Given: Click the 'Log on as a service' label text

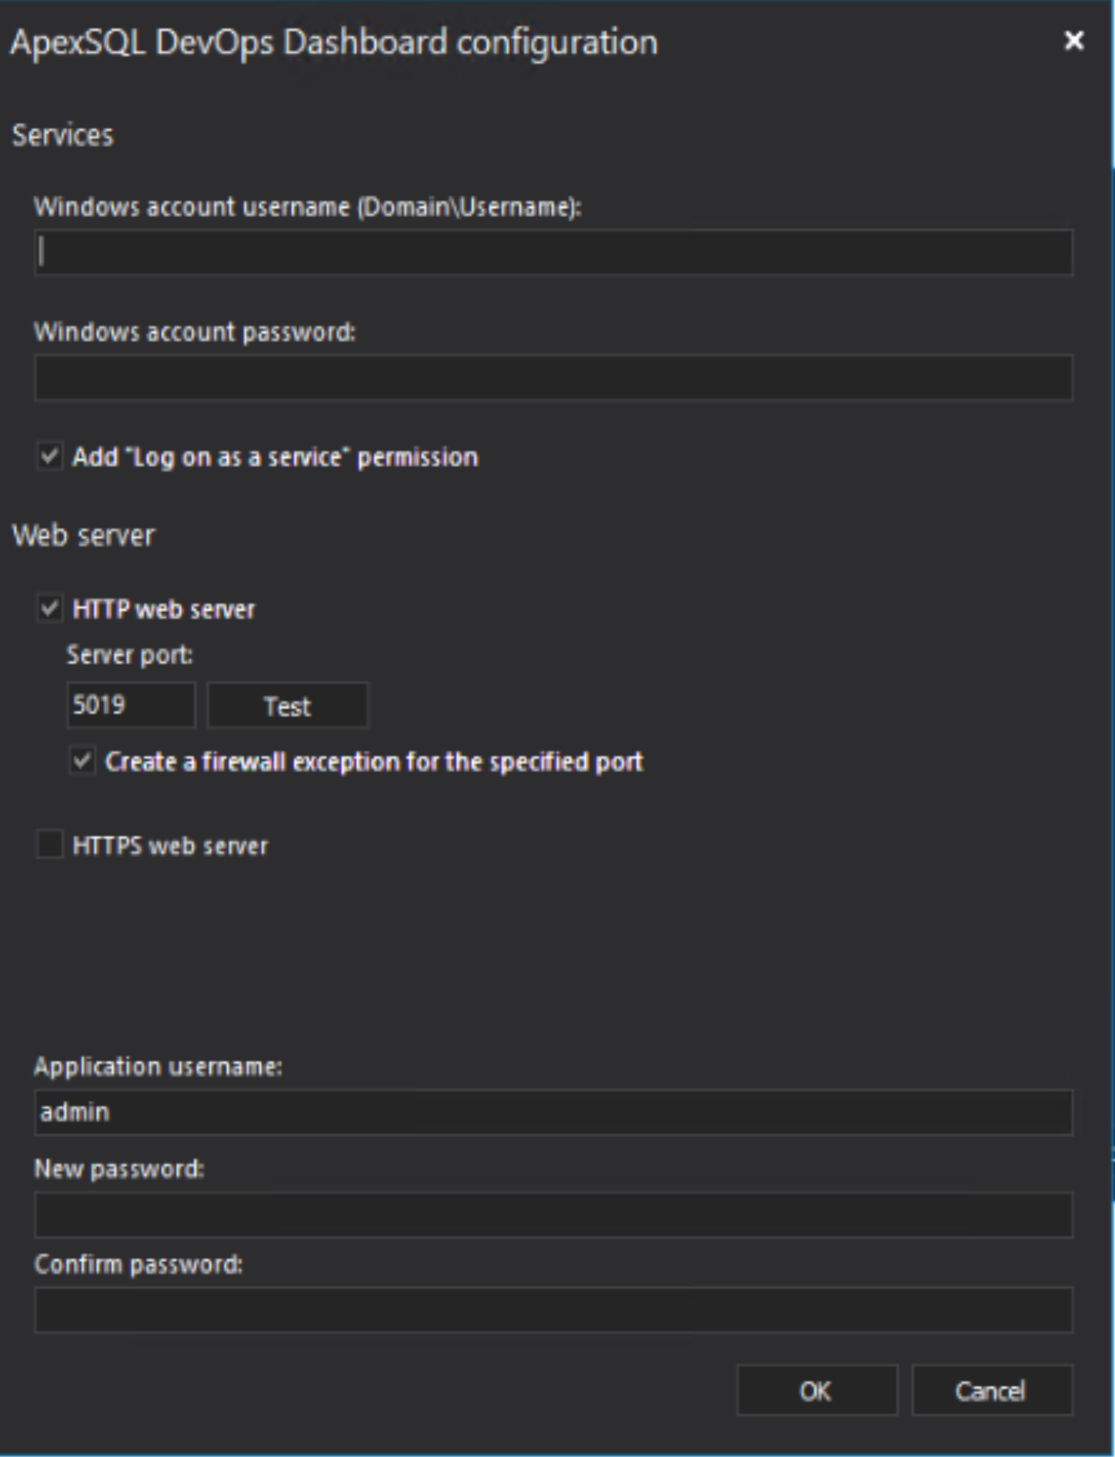Looking at the screenshot, I should [275, 456].
